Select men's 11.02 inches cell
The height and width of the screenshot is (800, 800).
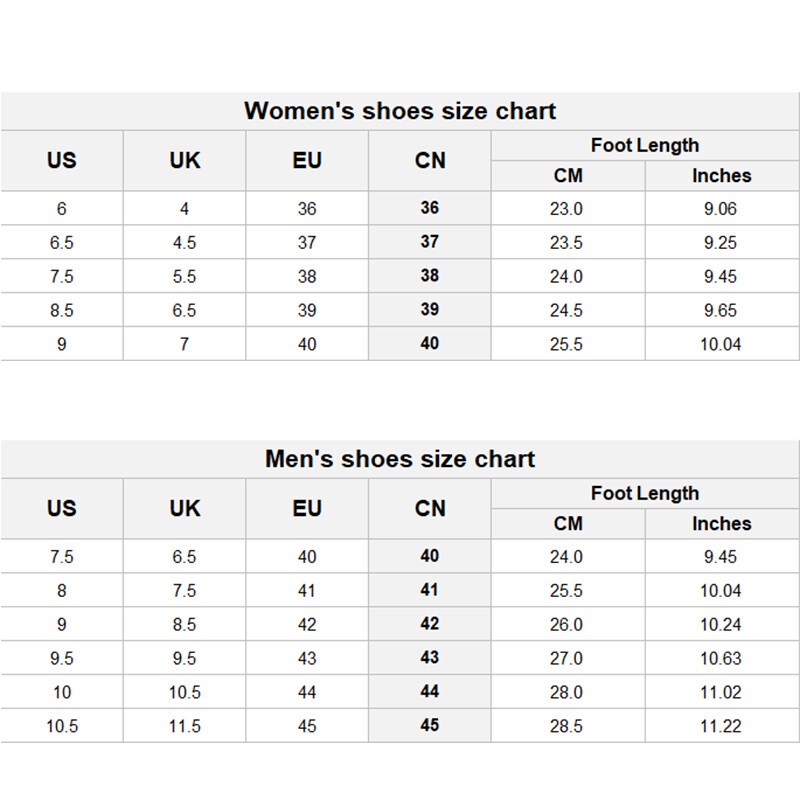(722, 692)
